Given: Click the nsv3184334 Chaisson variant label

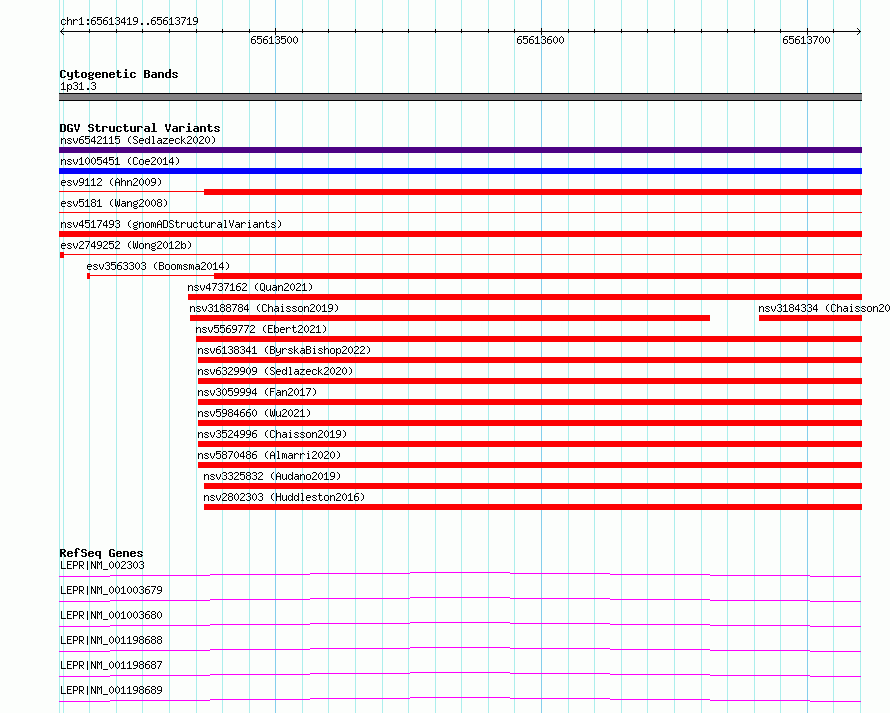Looking at the screenshot, I should 824,308.
